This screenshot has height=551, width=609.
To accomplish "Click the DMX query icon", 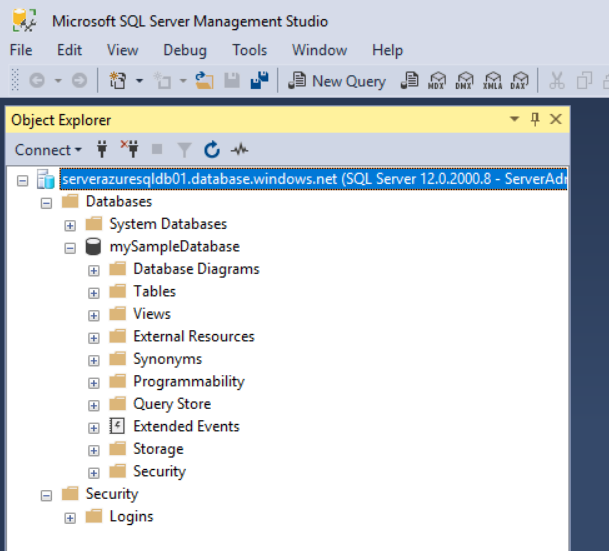I will 465,80.
